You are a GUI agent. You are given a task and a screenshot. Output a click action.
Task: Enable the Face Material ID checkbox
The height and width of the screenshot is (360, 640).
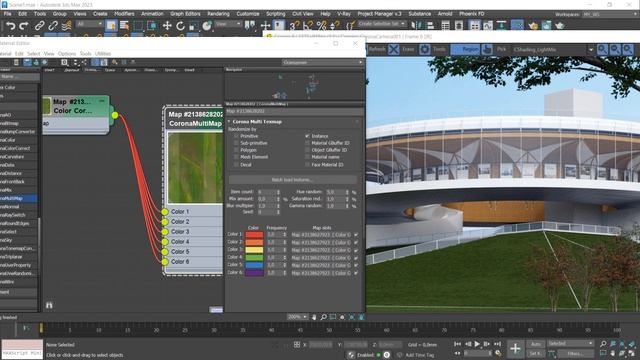click(x=307, y=164)
